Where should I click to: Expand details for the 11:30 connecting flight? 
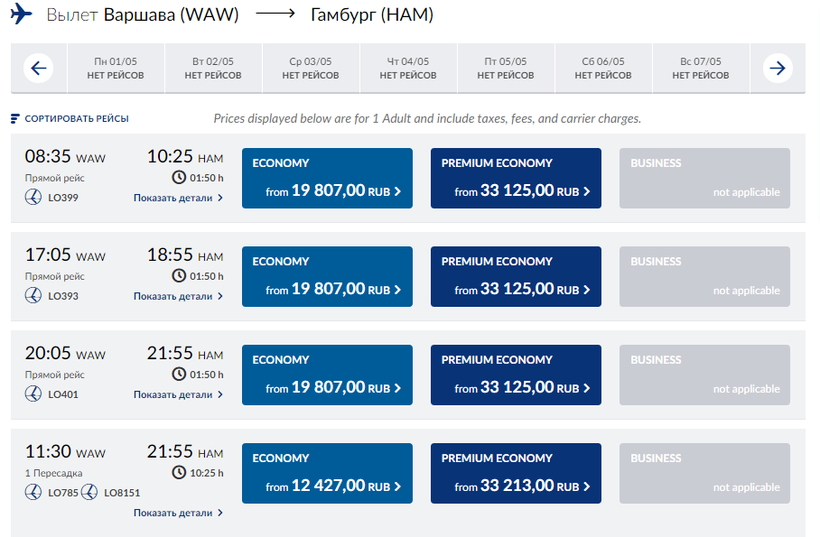178,513
